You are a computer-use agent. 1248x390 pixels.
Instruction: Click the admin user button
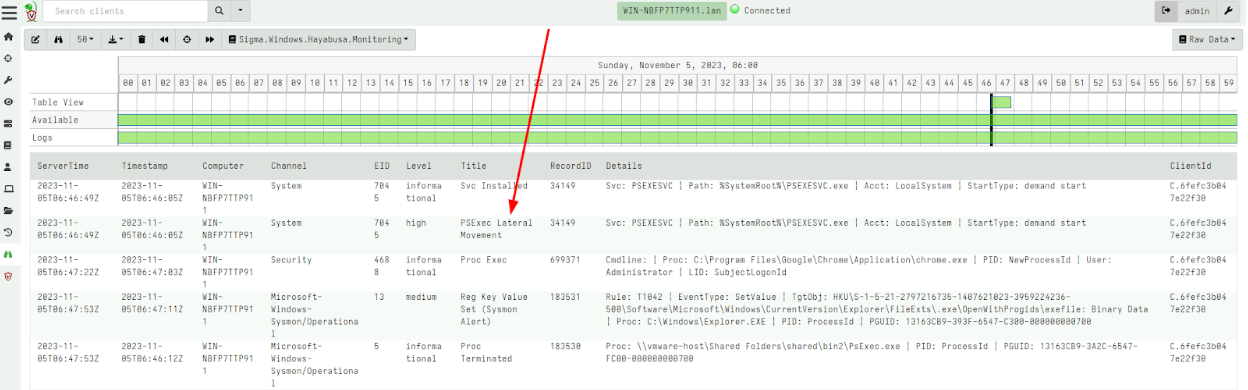[x=1196, y=11]
